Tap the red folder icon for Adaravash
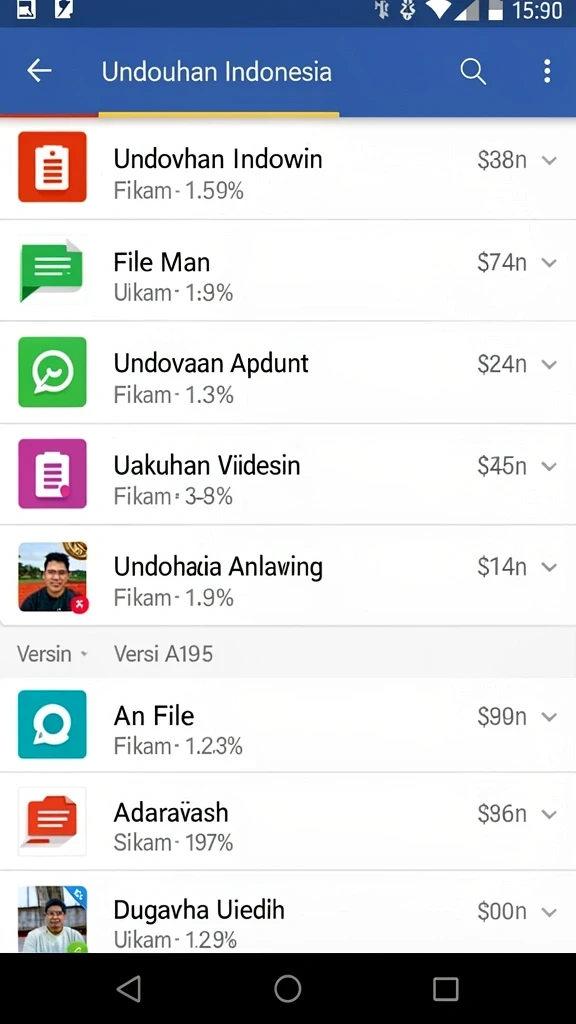 click(x=52, y=821)
